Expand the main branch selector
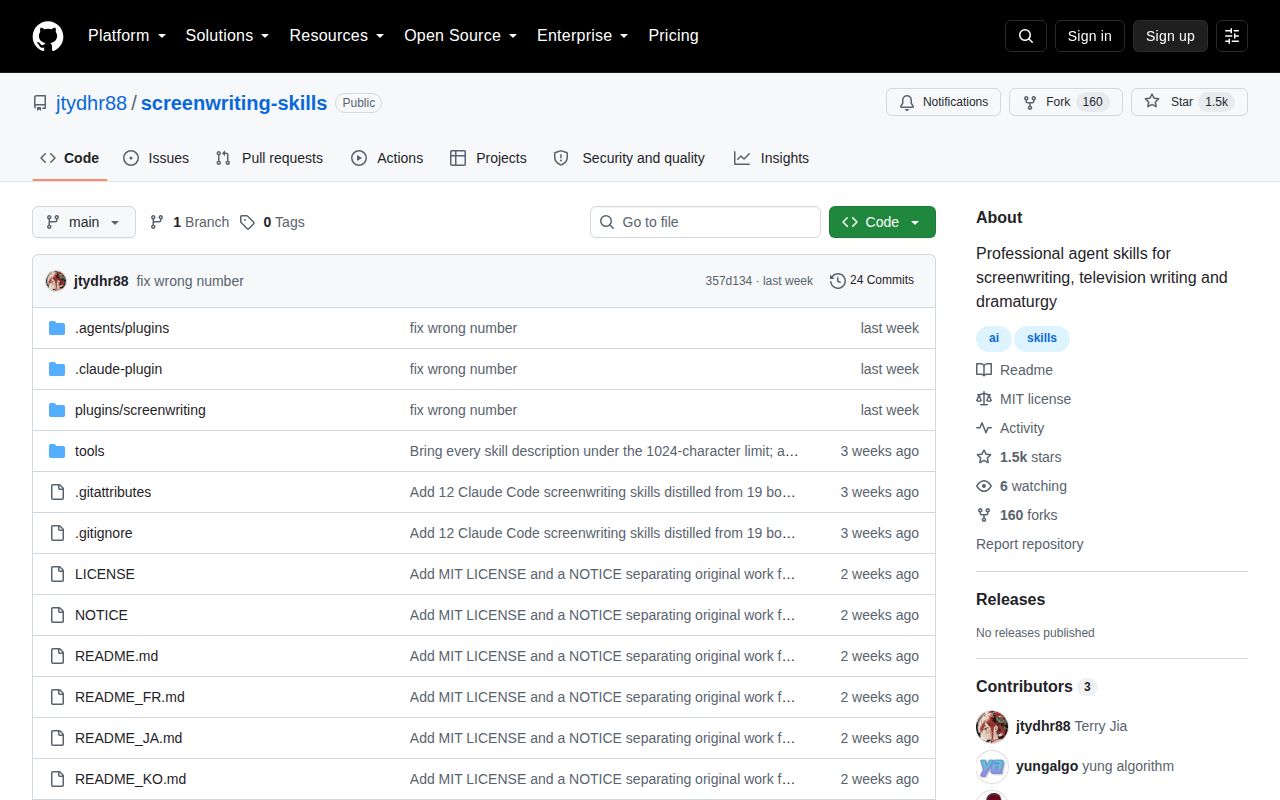The width and height of the screenshot is (1280, 800). pyautogui.click(x=84, y=222)
